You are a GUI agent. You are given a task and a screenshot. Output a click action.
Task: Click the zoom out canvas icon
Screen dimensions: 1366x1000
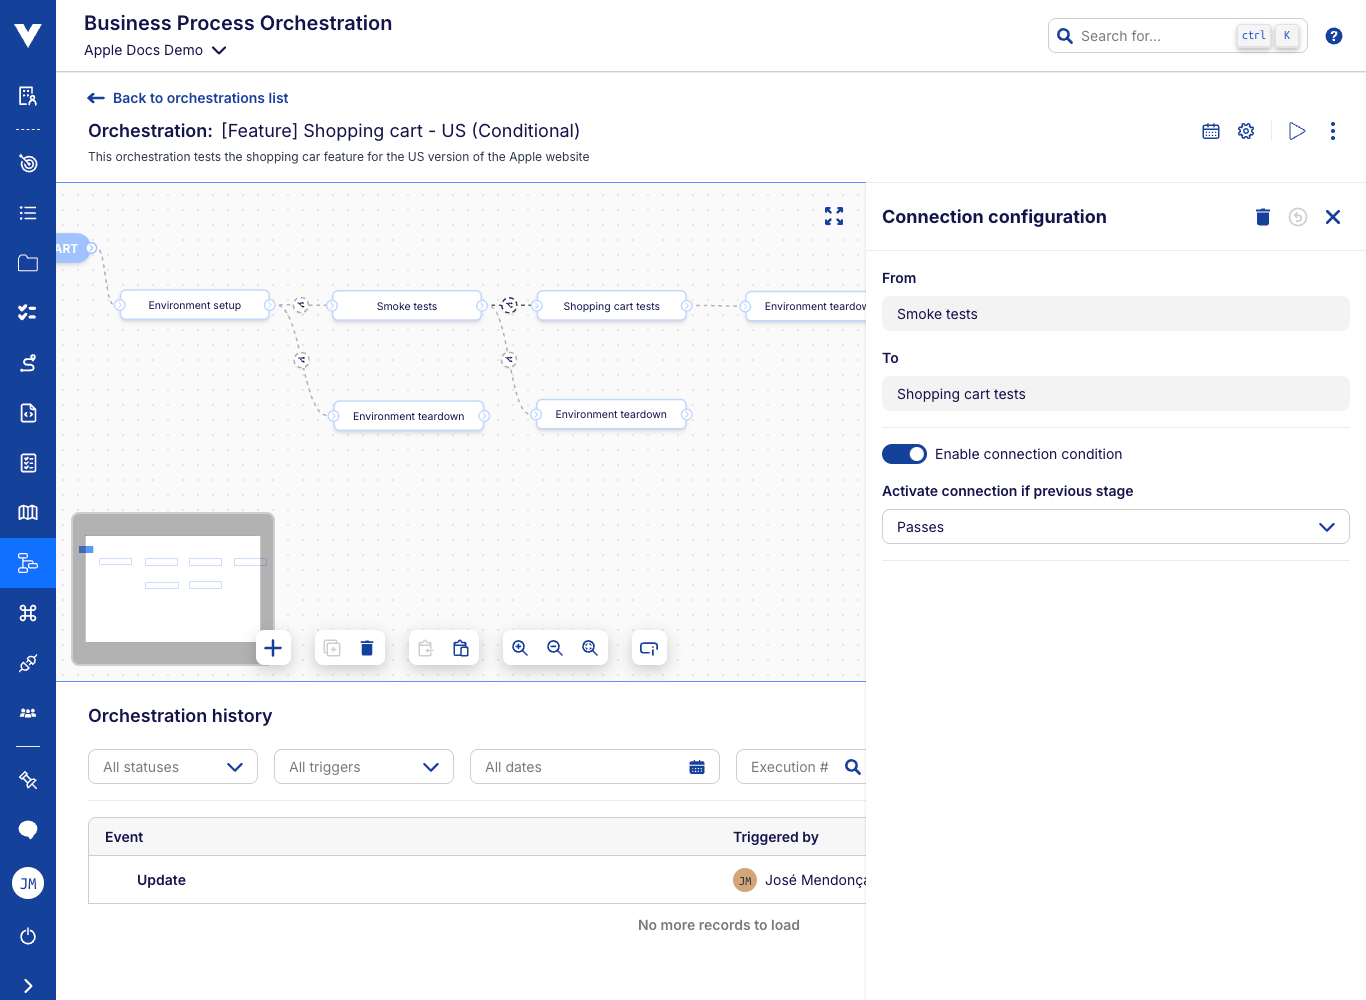(x=555, y=648)
